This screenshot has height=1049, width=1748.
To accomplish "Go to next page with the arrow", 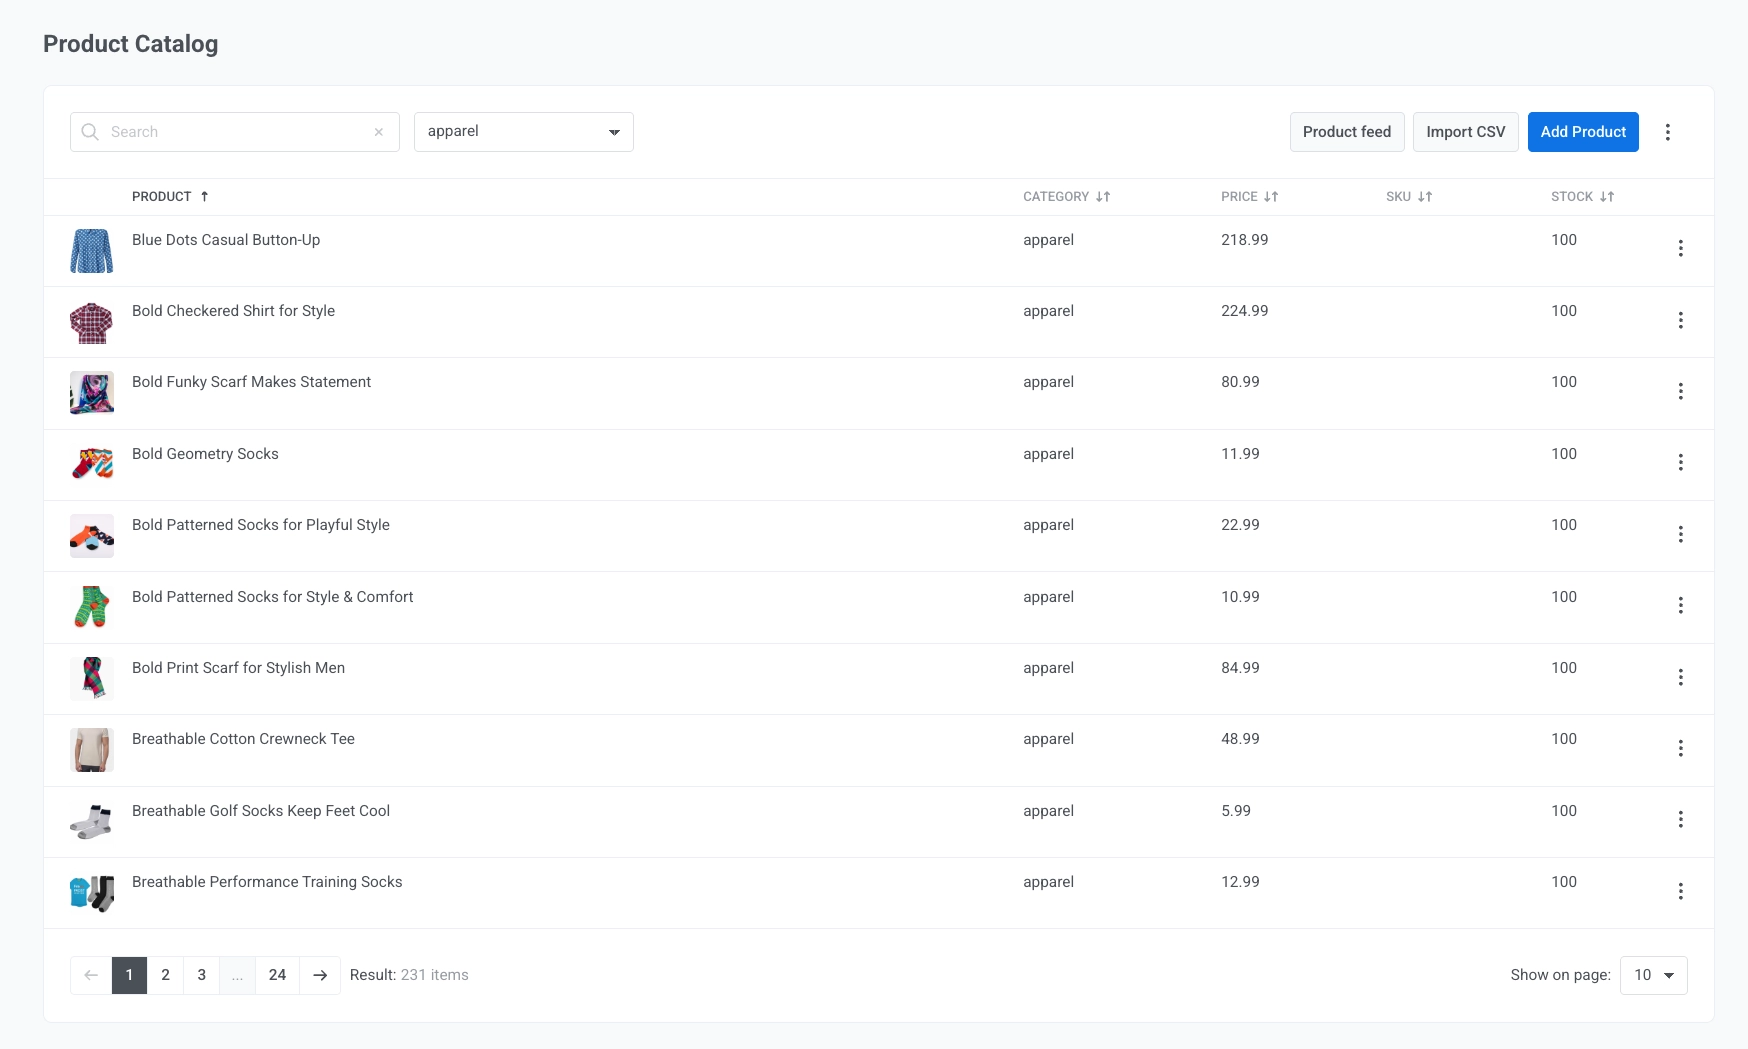I will coord(320,975).
